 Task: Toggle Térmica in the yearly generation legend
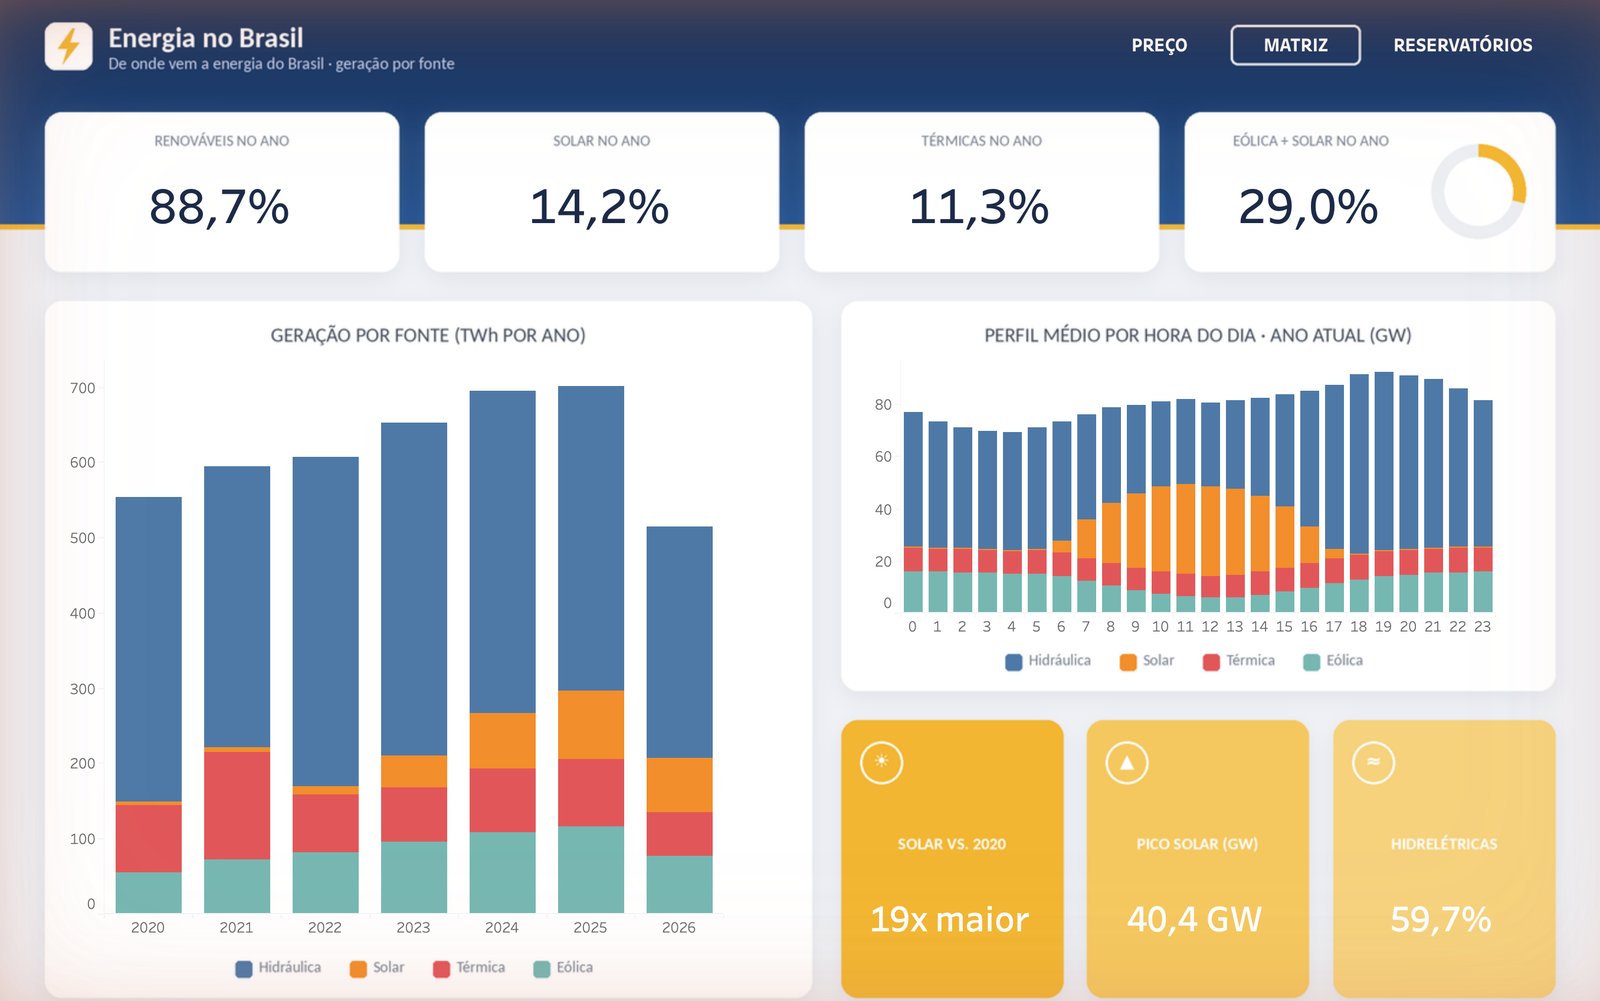(469, 968)
